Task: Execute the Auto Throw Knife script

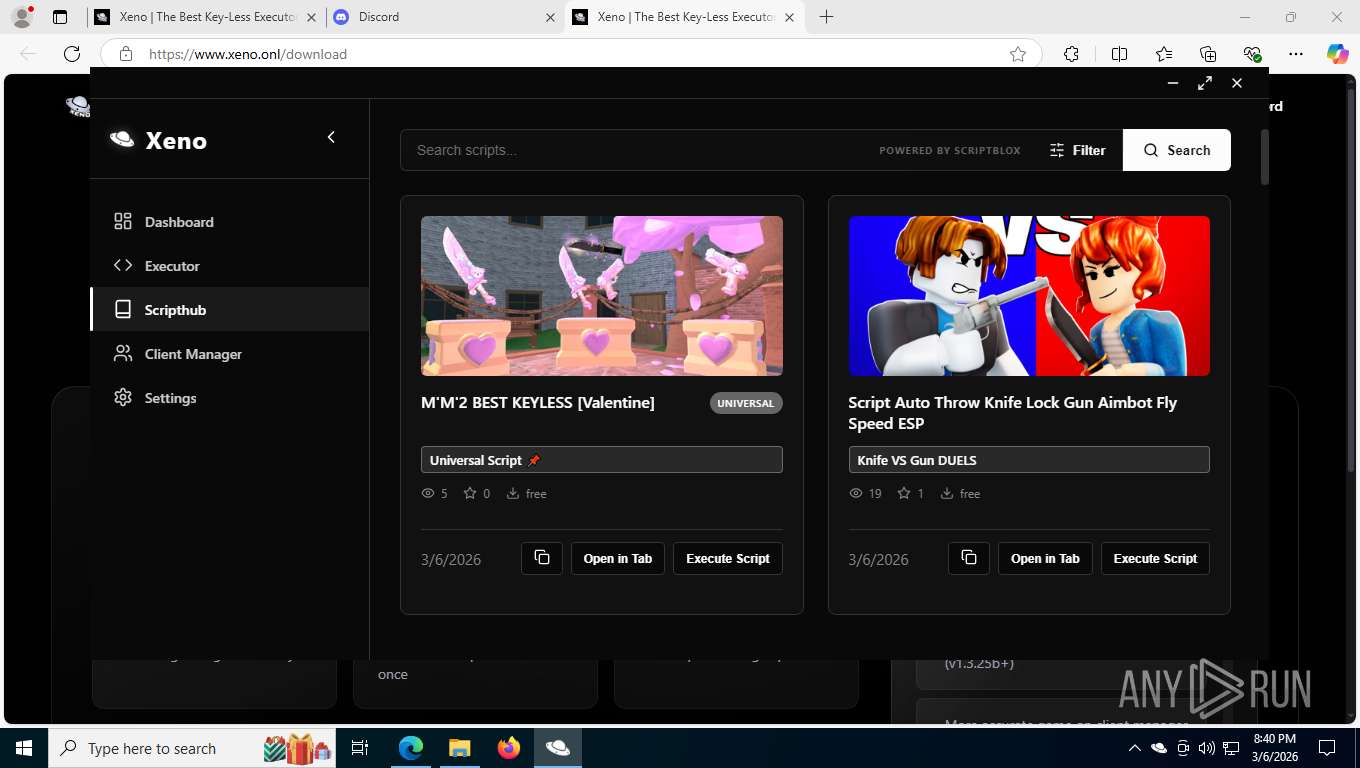Action: click(x=1155, y=558)
